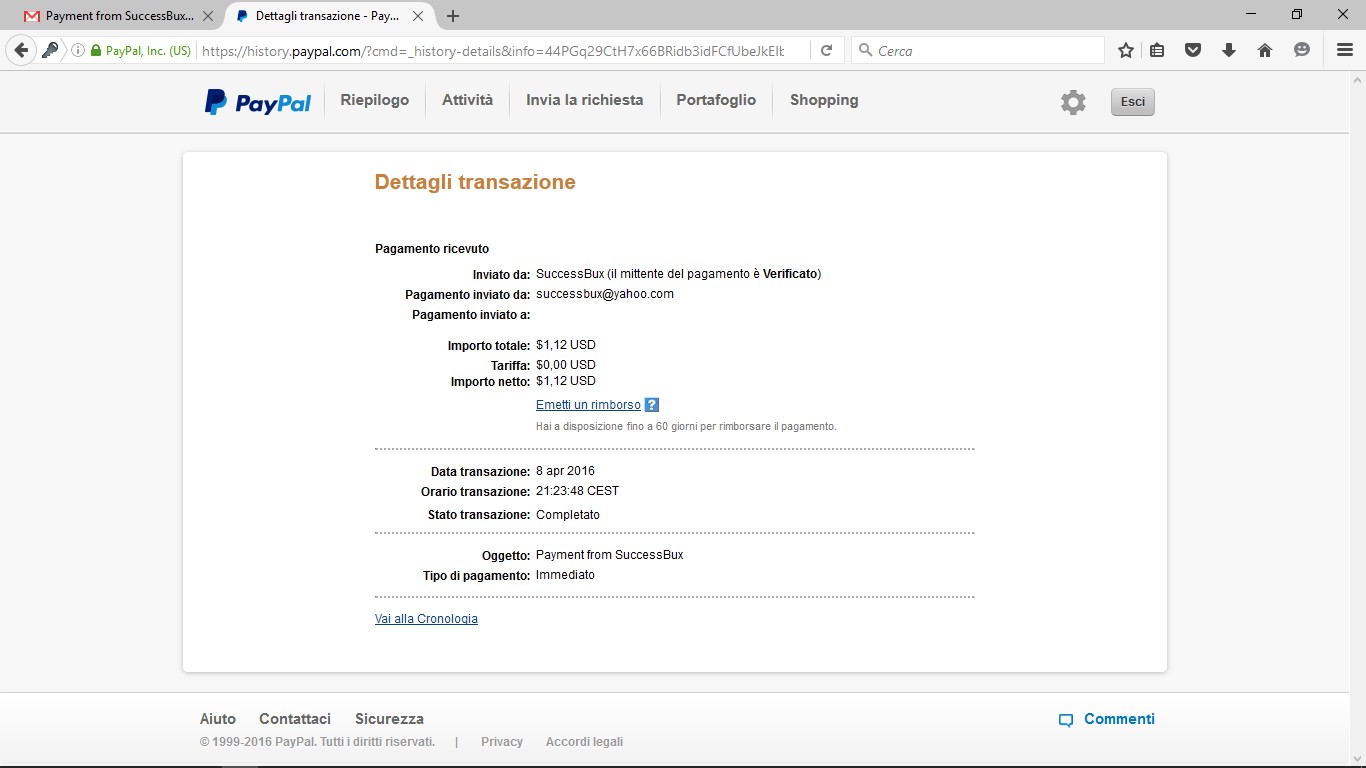Image resolution: width=1366 pixels, height=768 pixels.
Task: Click the Payment from SuccessBux subject text
Action: [x=610, y=555]
